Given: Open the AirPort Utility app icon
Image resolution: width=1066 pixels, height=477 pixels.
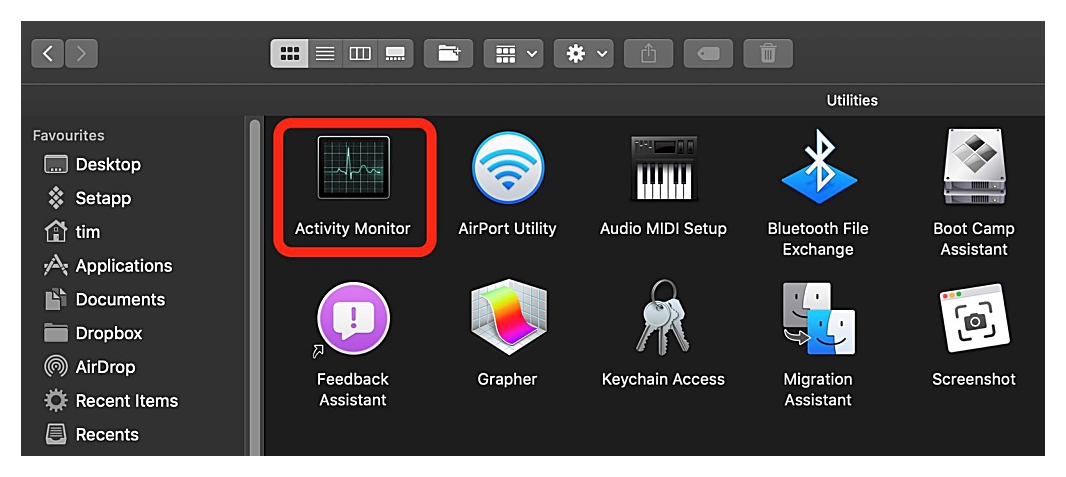Looking at the screenshot, I should coord(507,167).
